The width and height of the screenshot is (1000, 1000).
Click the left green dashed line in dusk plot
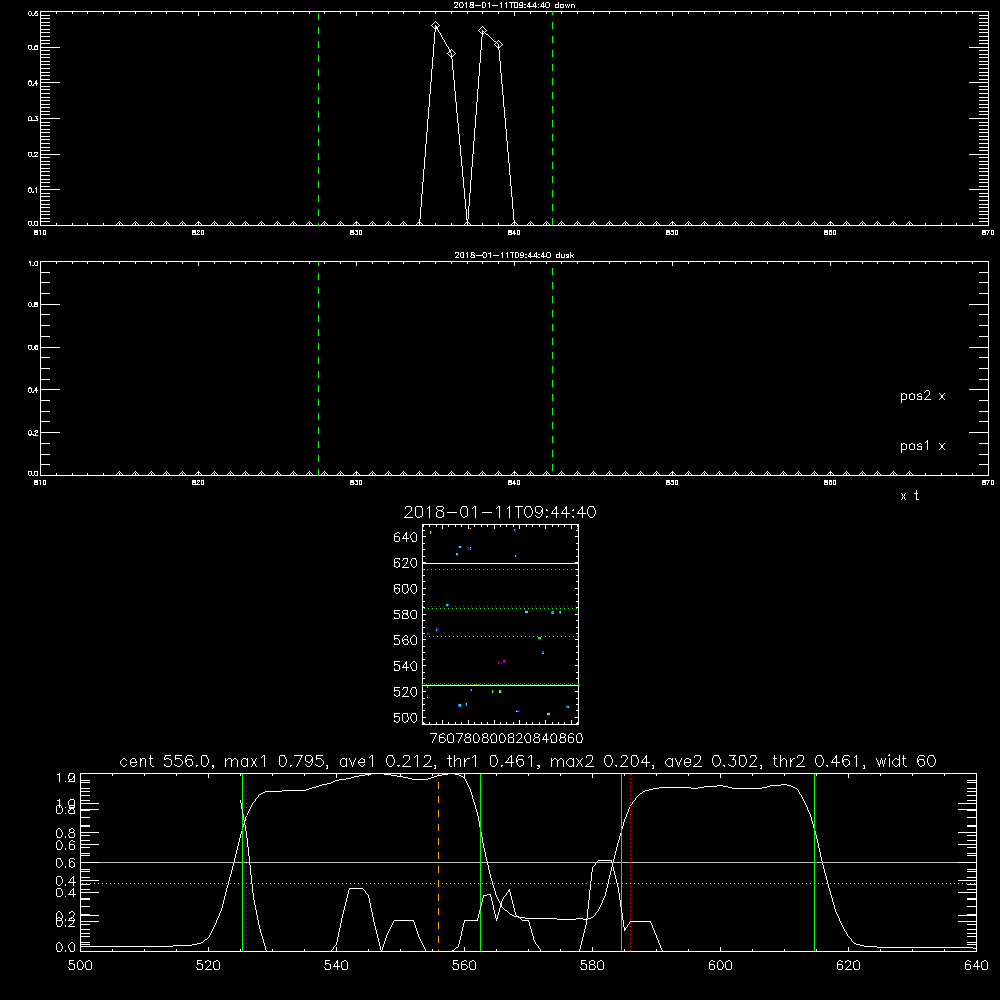coord(318,369)
